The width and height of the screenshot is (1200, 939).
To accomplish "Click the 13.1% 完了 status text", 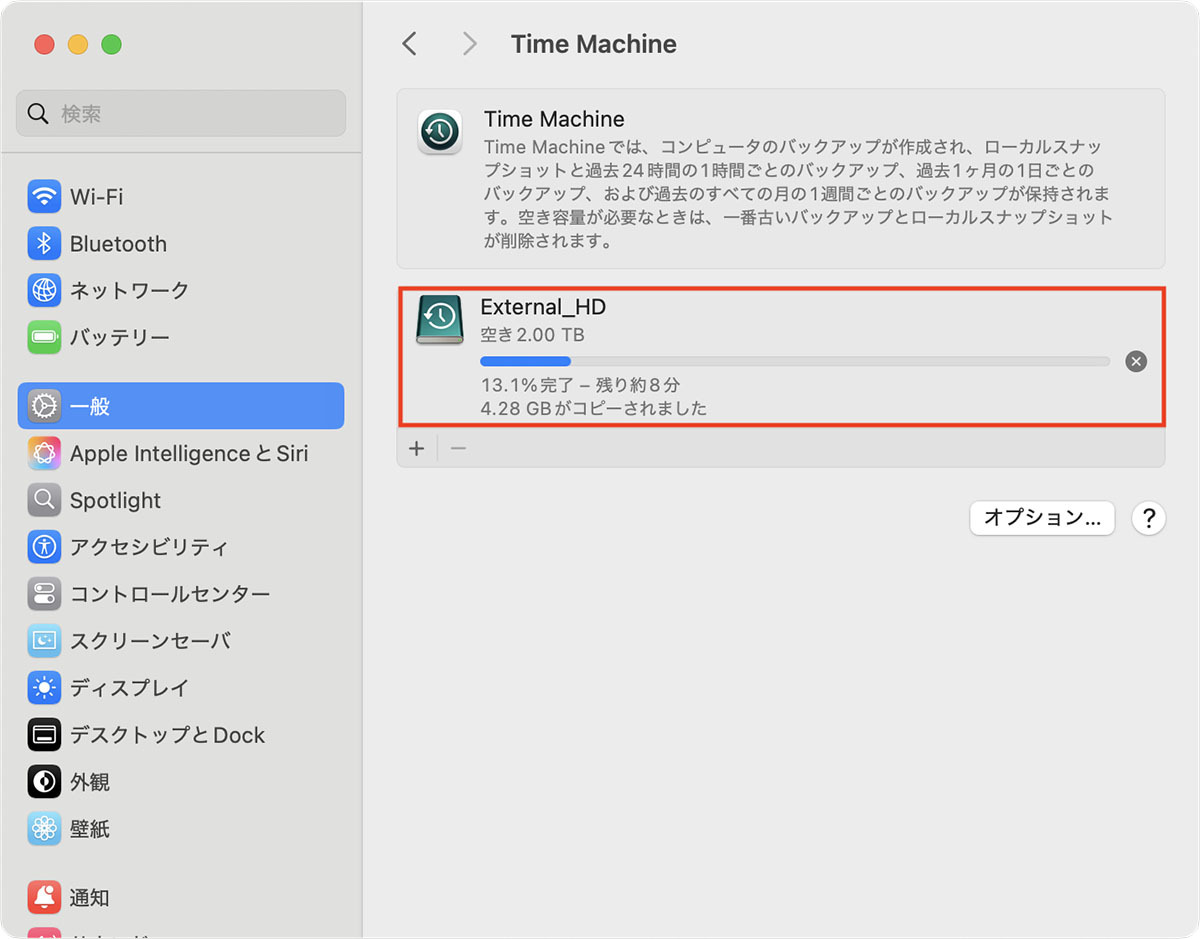I will pyautogui.click(x=580, y=385).
